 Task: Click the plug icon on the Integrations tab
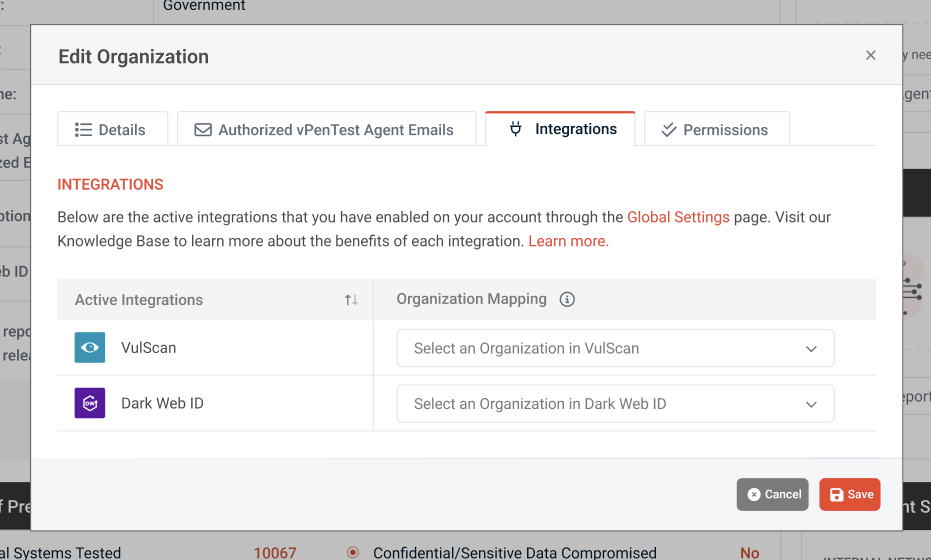pos(516,129)
